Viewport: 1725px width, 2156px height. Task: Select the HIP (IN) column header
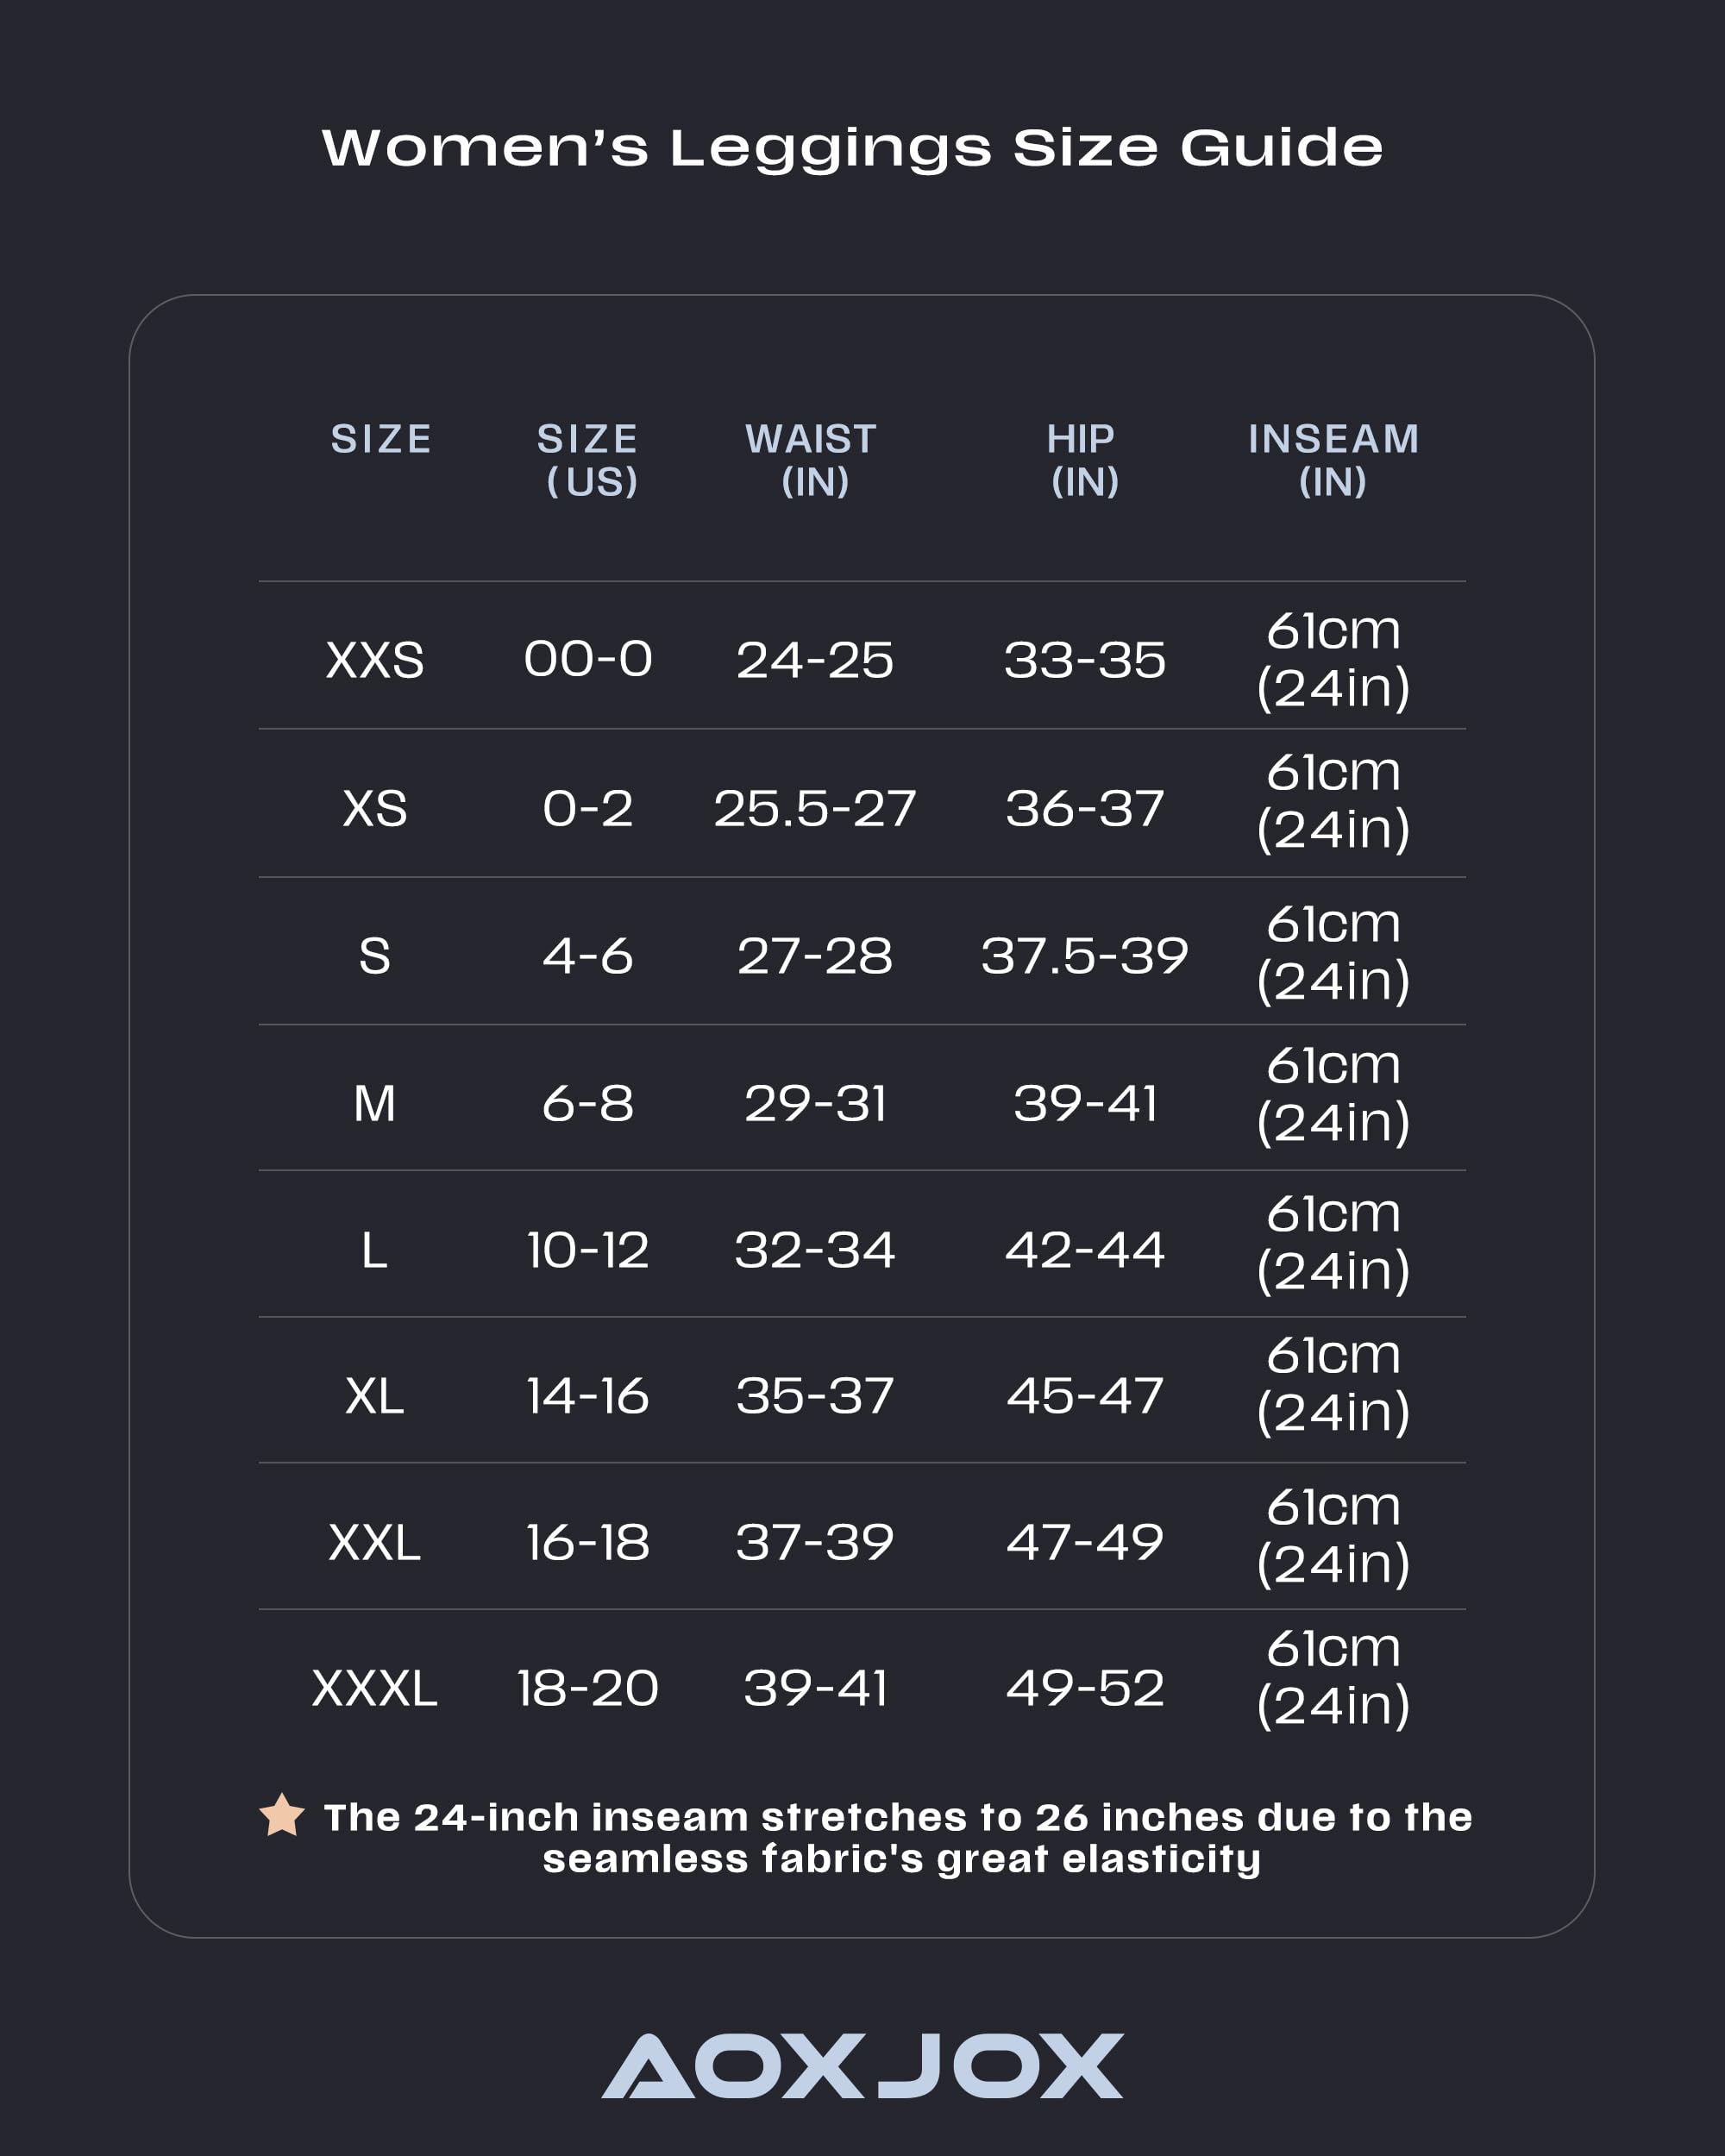click(1083, 460)
